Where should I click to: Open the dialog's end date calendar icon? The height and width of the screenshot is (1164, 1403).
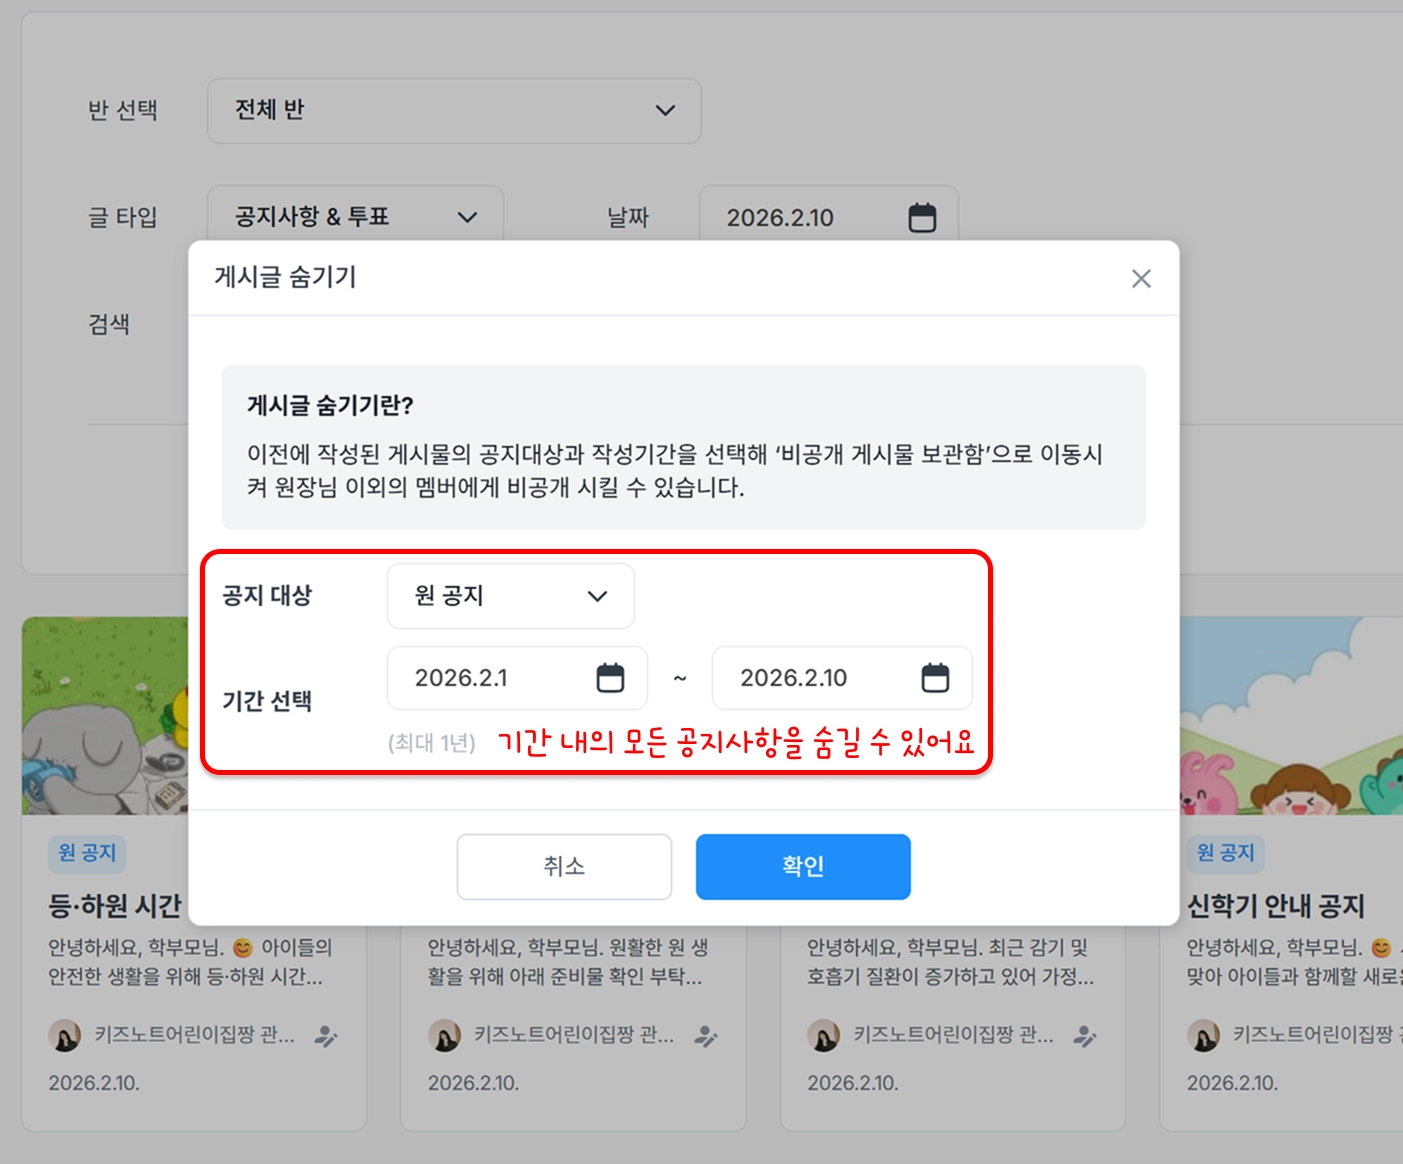click(x=935, y=678)
